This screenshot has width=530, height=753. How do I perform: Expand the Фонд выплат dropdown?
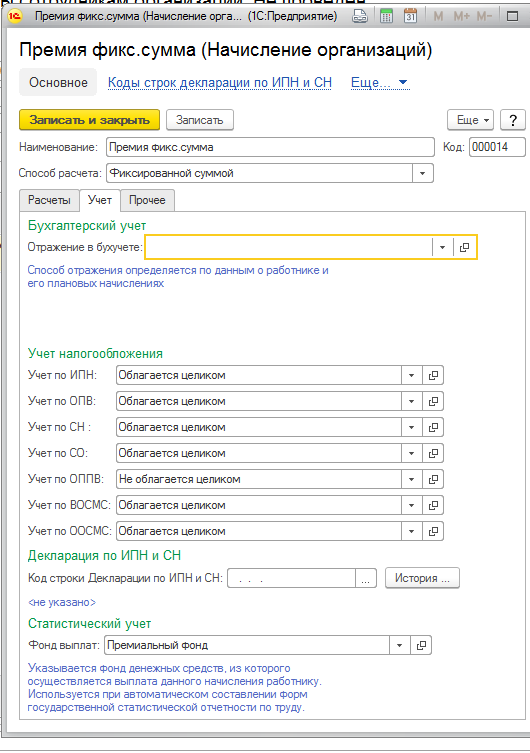[x=399, y=645]
